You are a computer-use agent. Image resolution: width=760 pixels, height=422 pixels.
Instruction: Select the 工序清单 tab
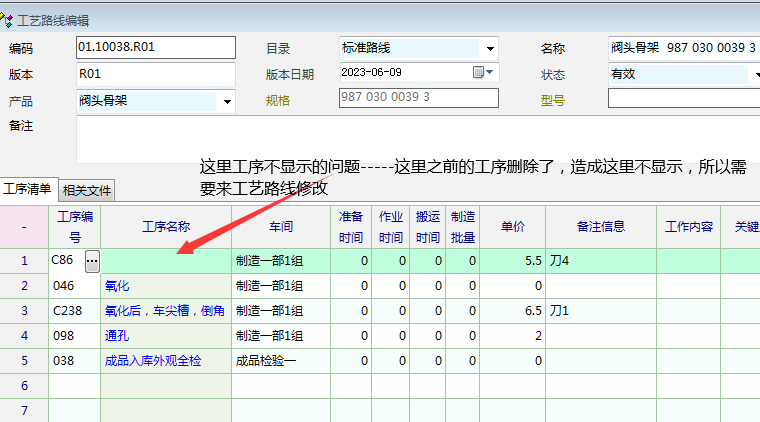(28, 189)
